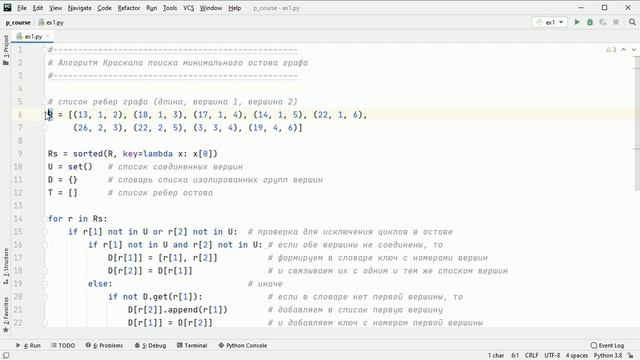Image resolution: width=640 pixels, height=360 pixels.
Task: Collapse the nested if at line 16
Action: pyautogui.click(x=44, y=245)
